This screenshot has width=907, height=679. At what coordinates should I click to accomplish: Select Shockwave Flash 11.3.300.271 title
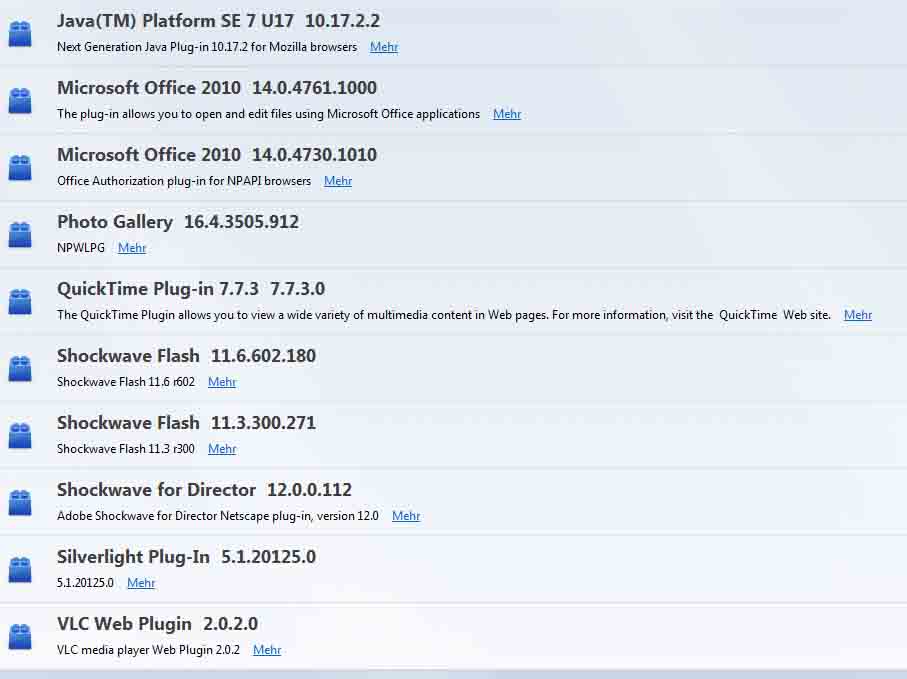186,423
